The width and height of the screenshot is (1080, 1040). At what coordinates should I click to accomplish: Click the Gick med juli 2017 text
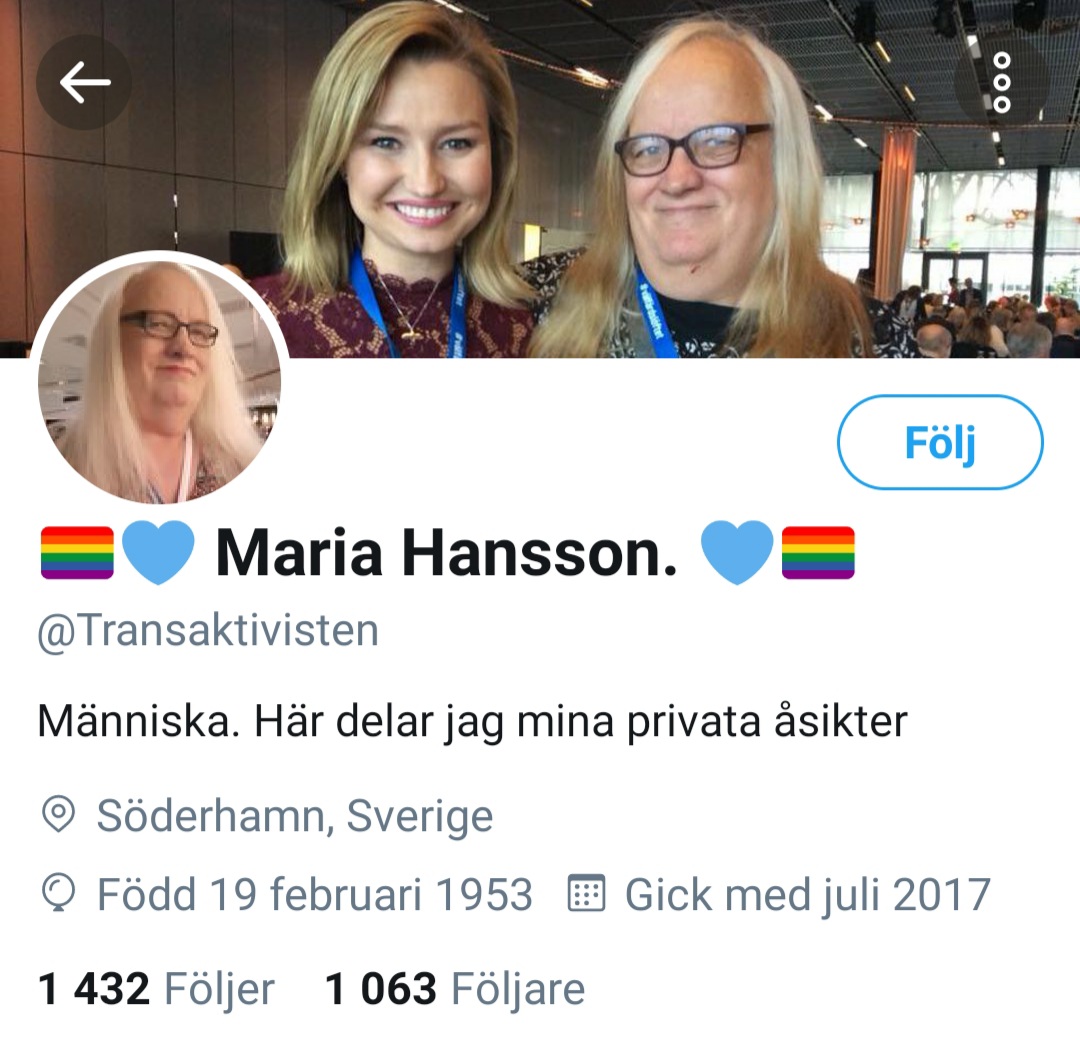[x=808, y=895]
